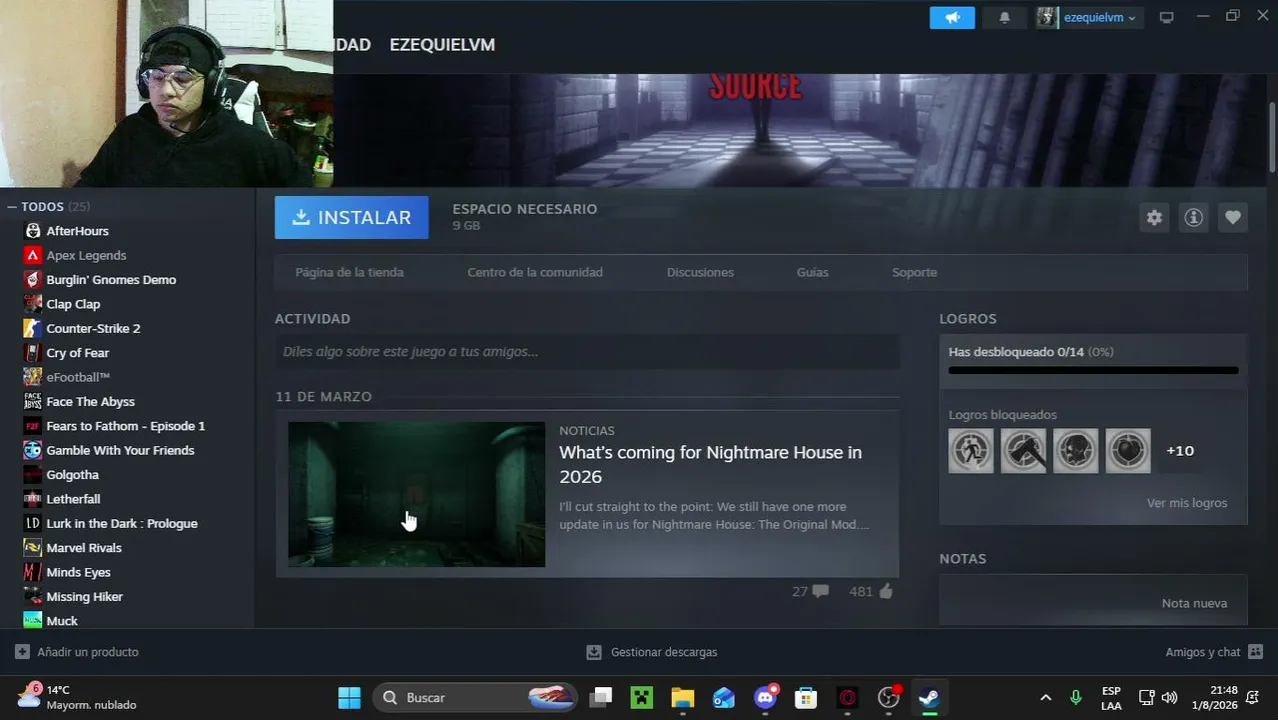Select the running figure achievement icon

point(971,451)
